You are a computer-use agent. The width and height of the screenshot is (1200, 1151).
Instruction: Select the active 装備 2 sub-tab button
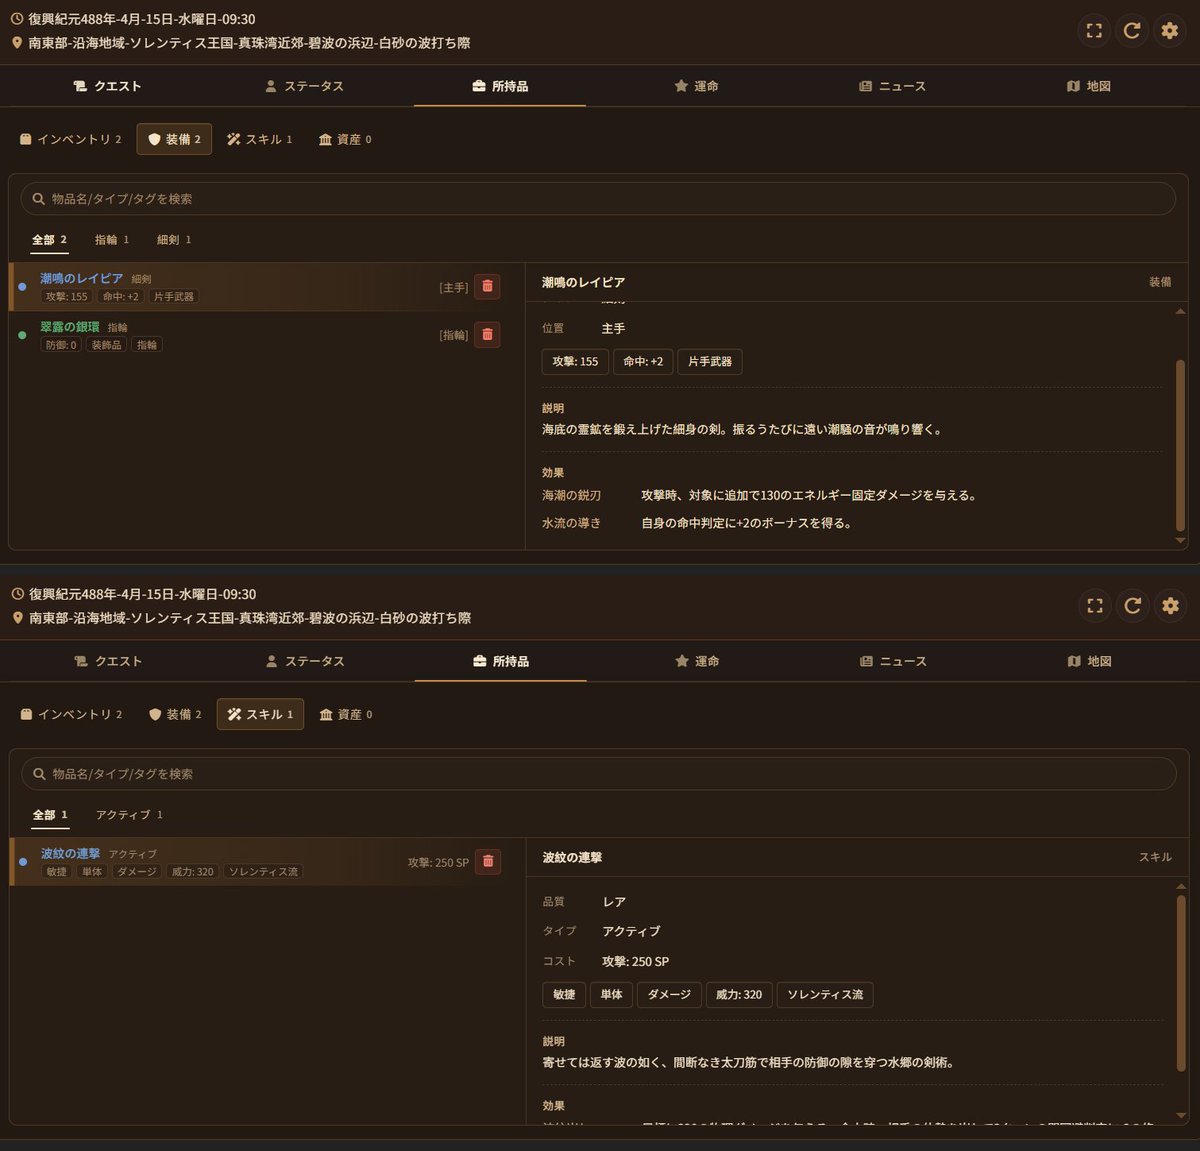174,139
